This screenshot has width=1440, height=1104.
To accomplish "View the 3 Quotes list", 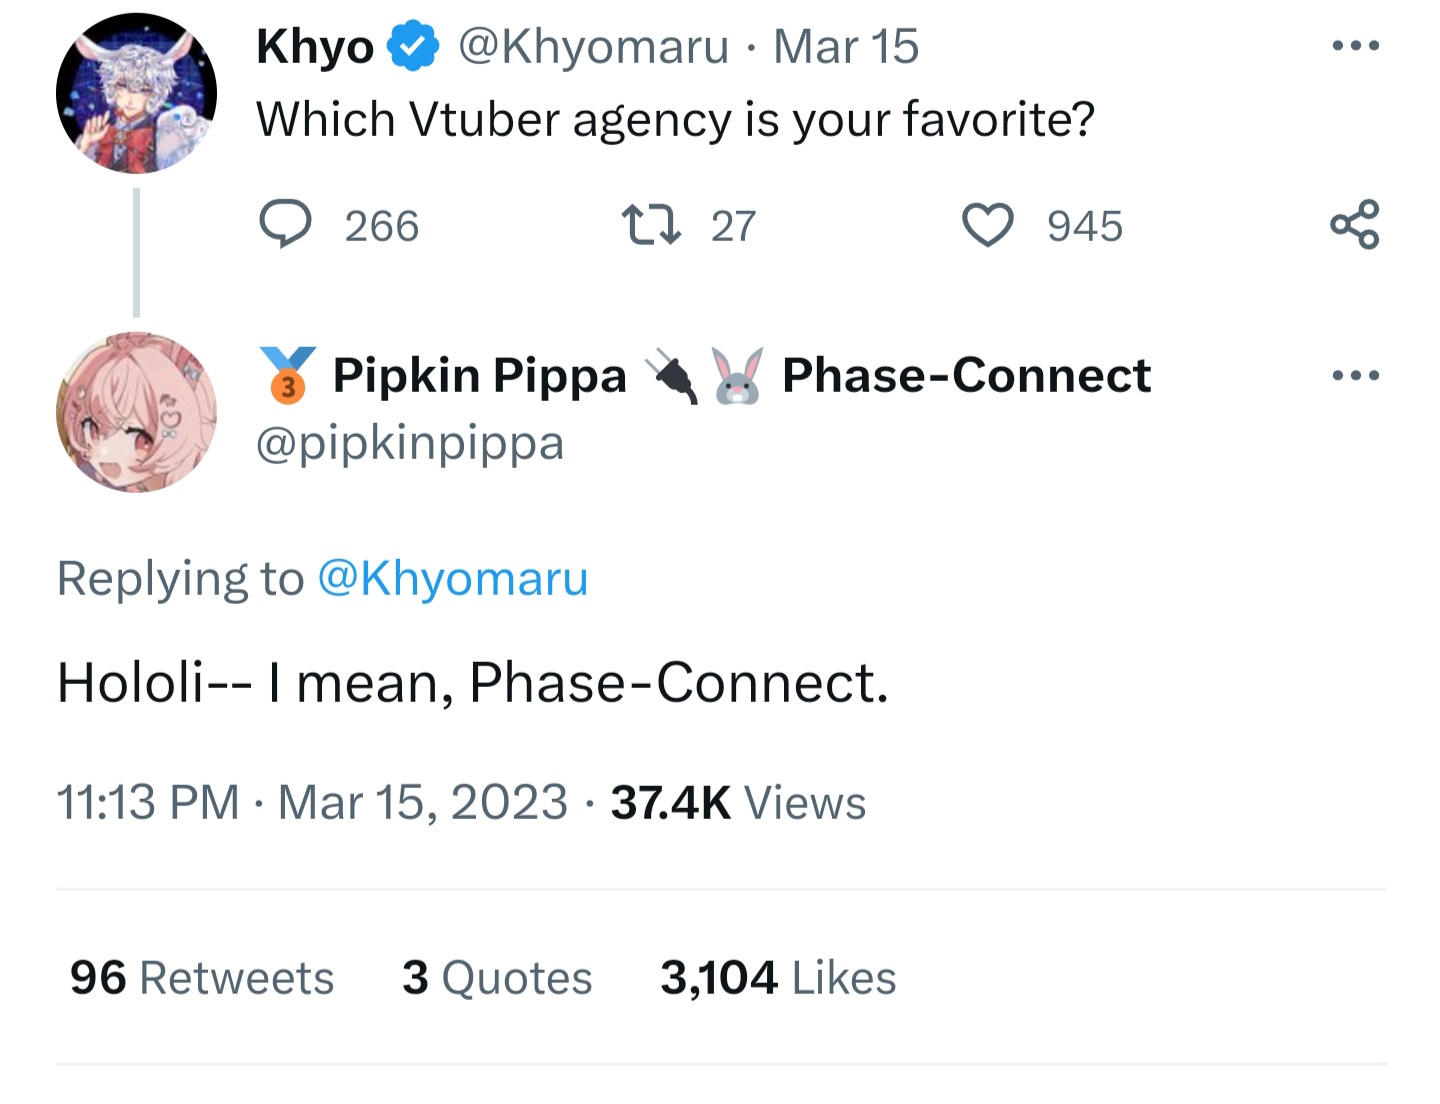I will 497,978.
